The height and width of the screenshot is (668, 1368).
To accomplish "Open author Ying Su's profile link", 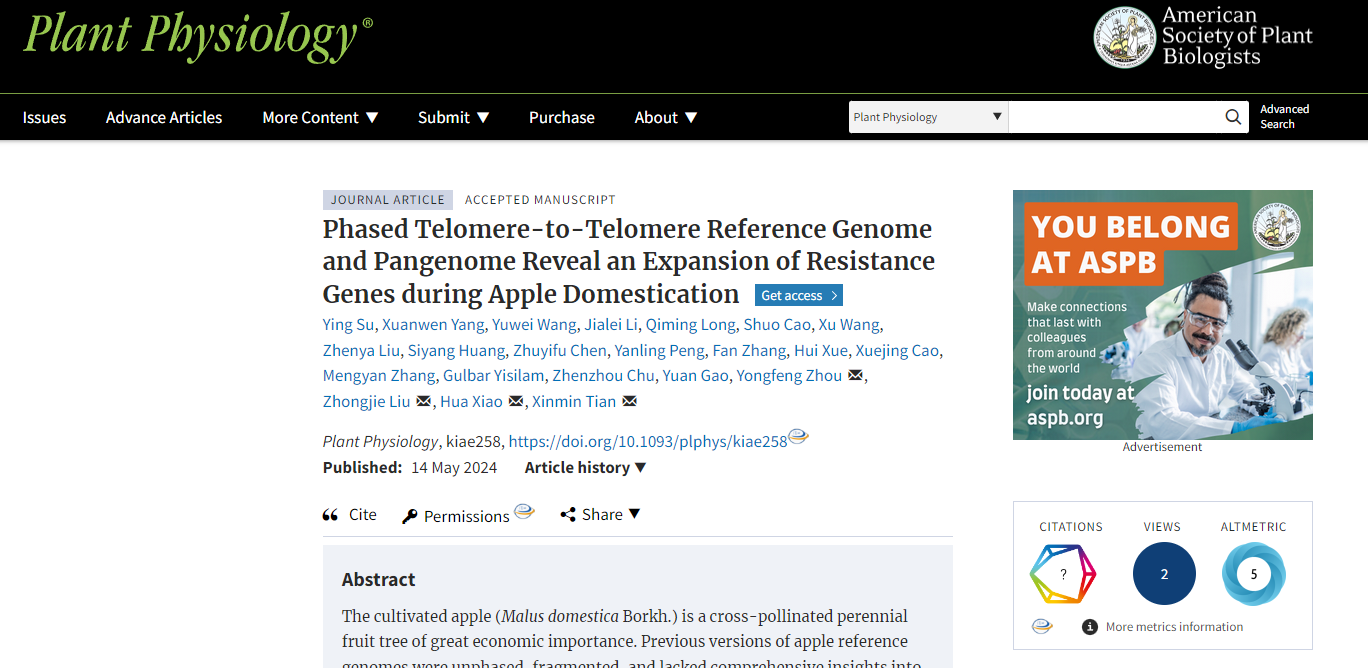I will pyautogui.click(x=348, y=324).
